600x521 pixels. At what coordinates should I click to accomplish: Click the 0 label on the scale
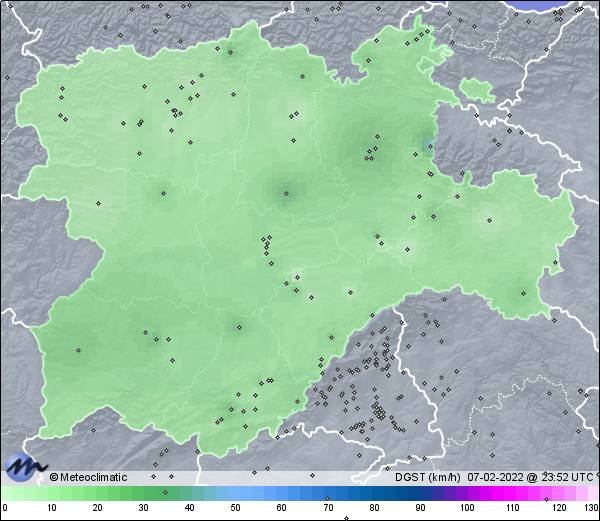coord(5,508)
